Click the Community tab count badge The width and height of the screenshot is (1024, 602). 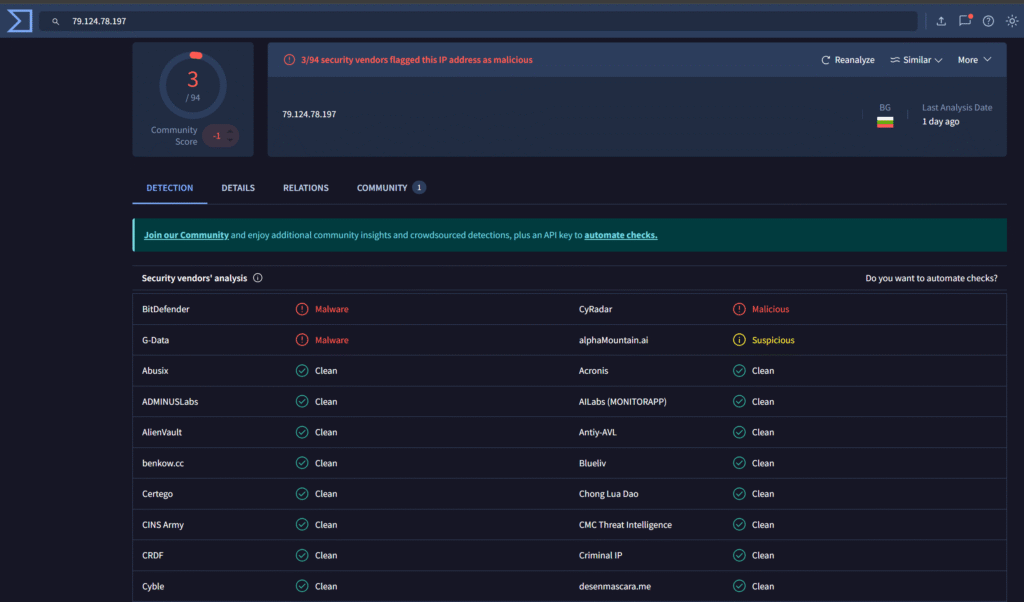click(x=419, y=188)
